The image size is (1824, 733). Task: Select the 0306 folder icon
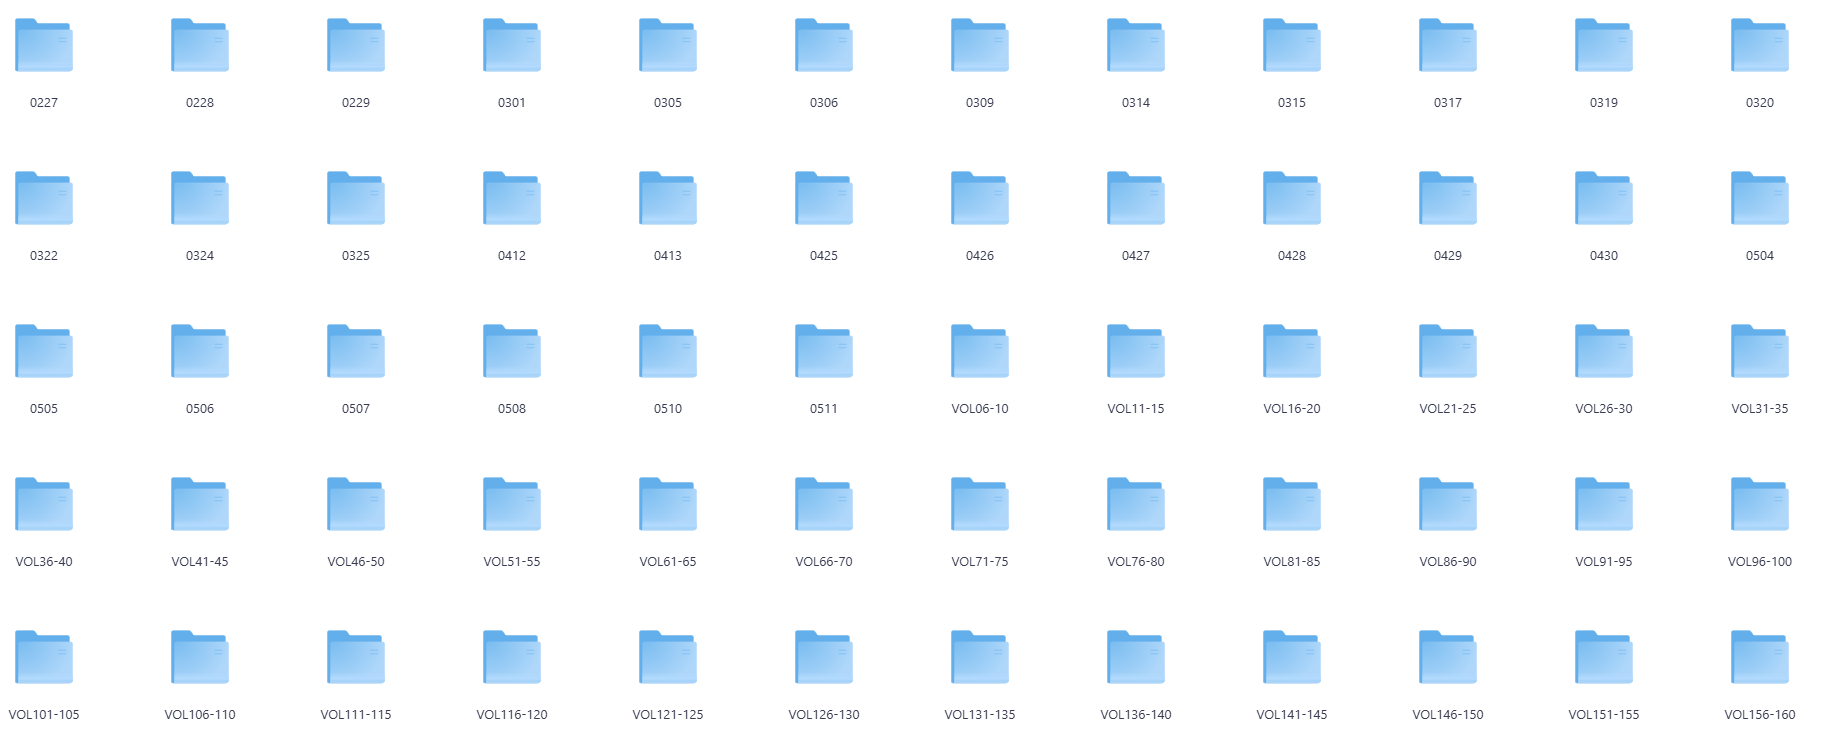(x=824, y=45)
